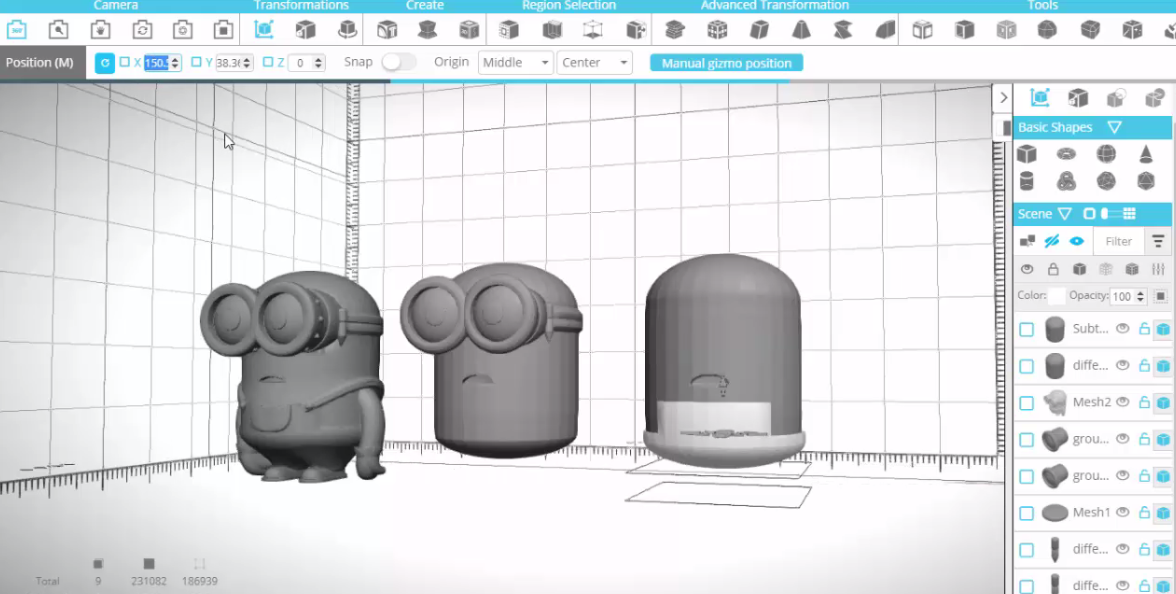Collapse the right side panel arrow

pos(1004,98)
